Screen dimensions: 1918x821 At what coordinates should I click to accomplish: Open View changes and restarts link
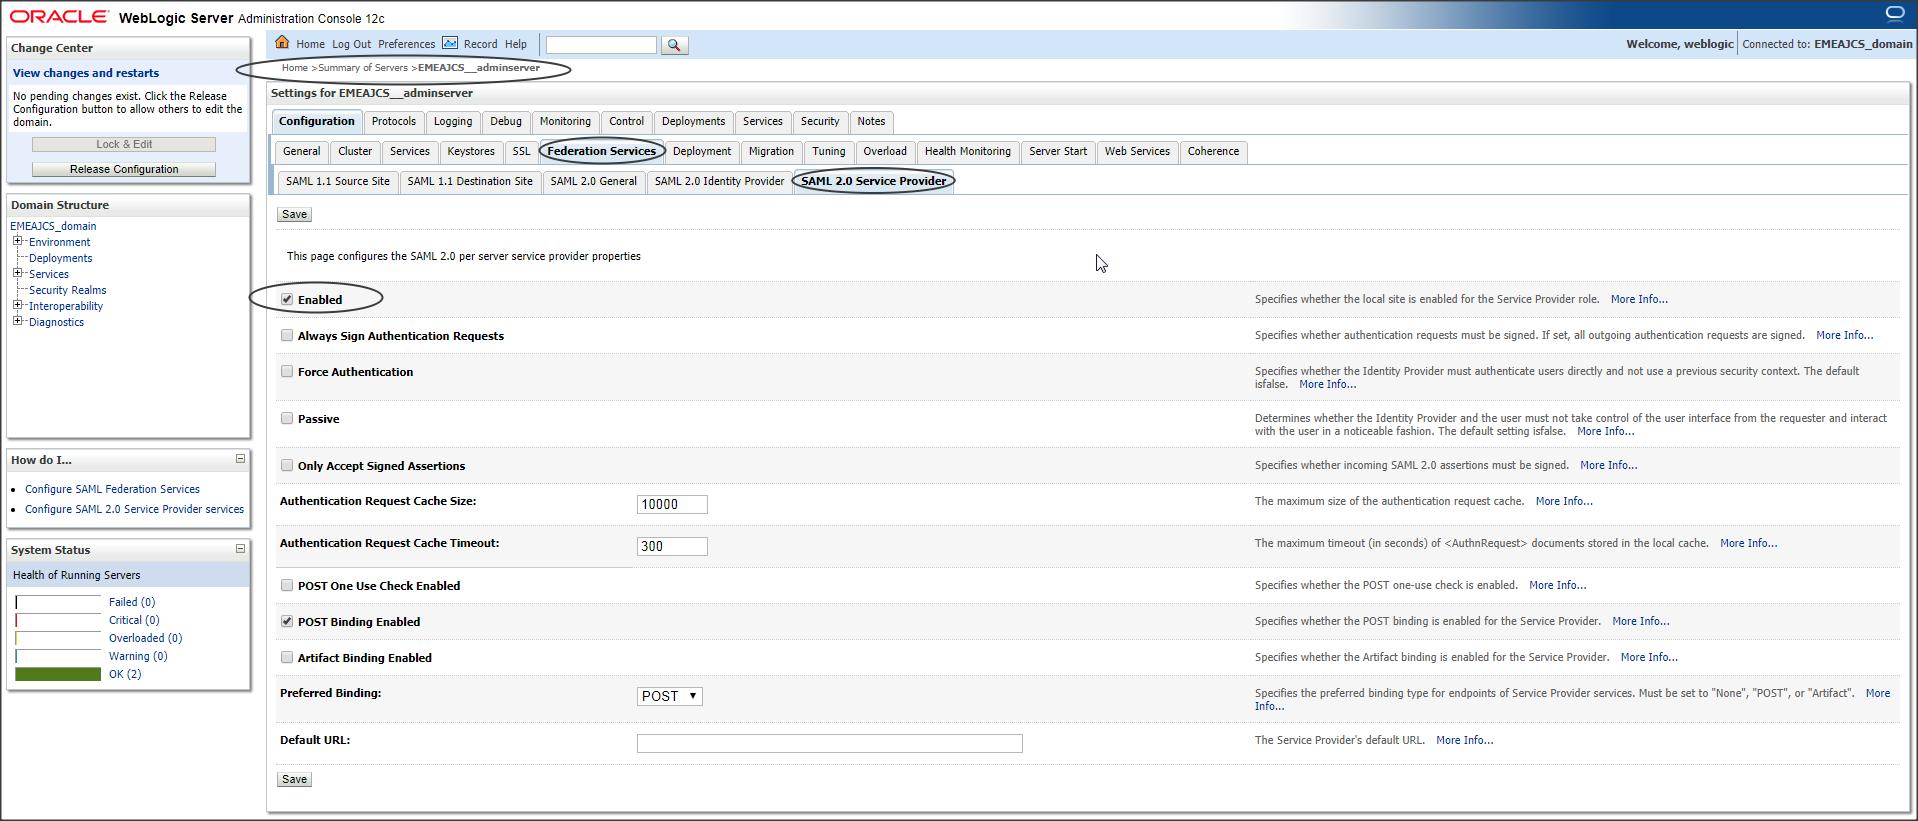(x=86, y=73)
